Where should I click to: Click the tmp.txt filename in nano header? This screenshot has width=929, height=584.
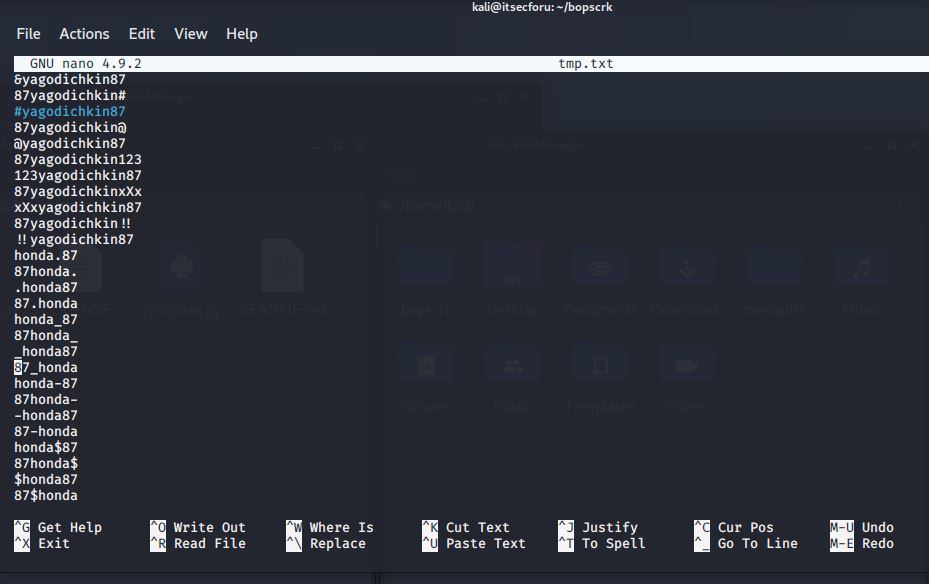[585, 64]
